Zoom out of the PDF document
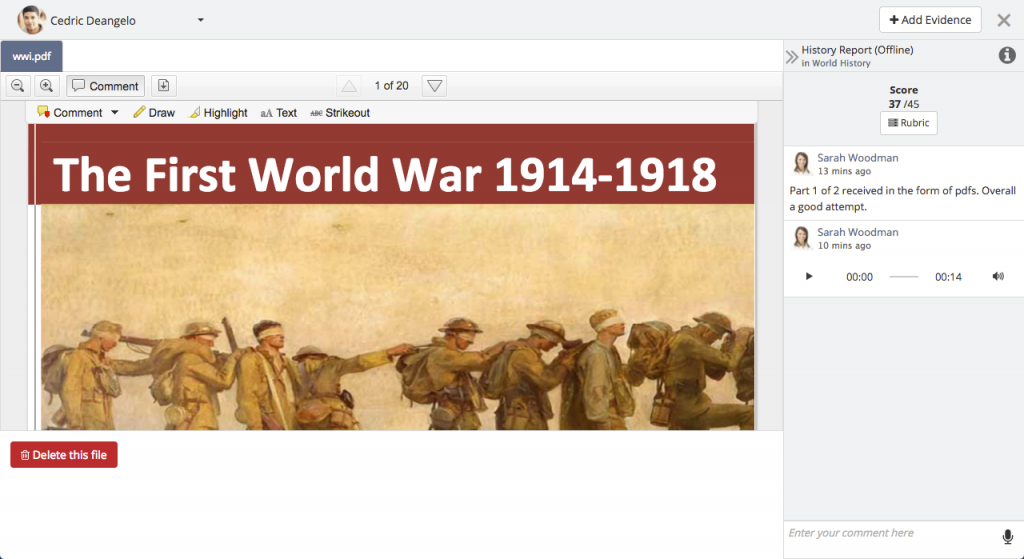Screen dimensions: 1024x559 click(18, 86)
